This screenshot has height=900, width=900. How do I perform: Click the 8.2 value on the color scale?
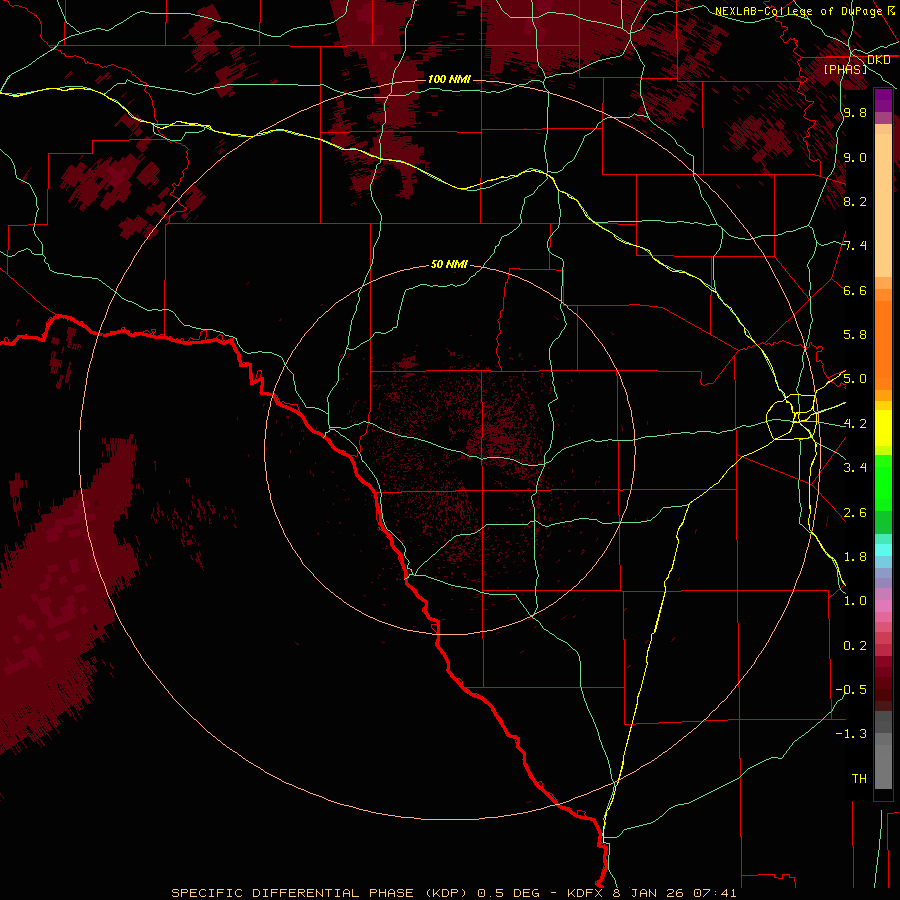855,201
